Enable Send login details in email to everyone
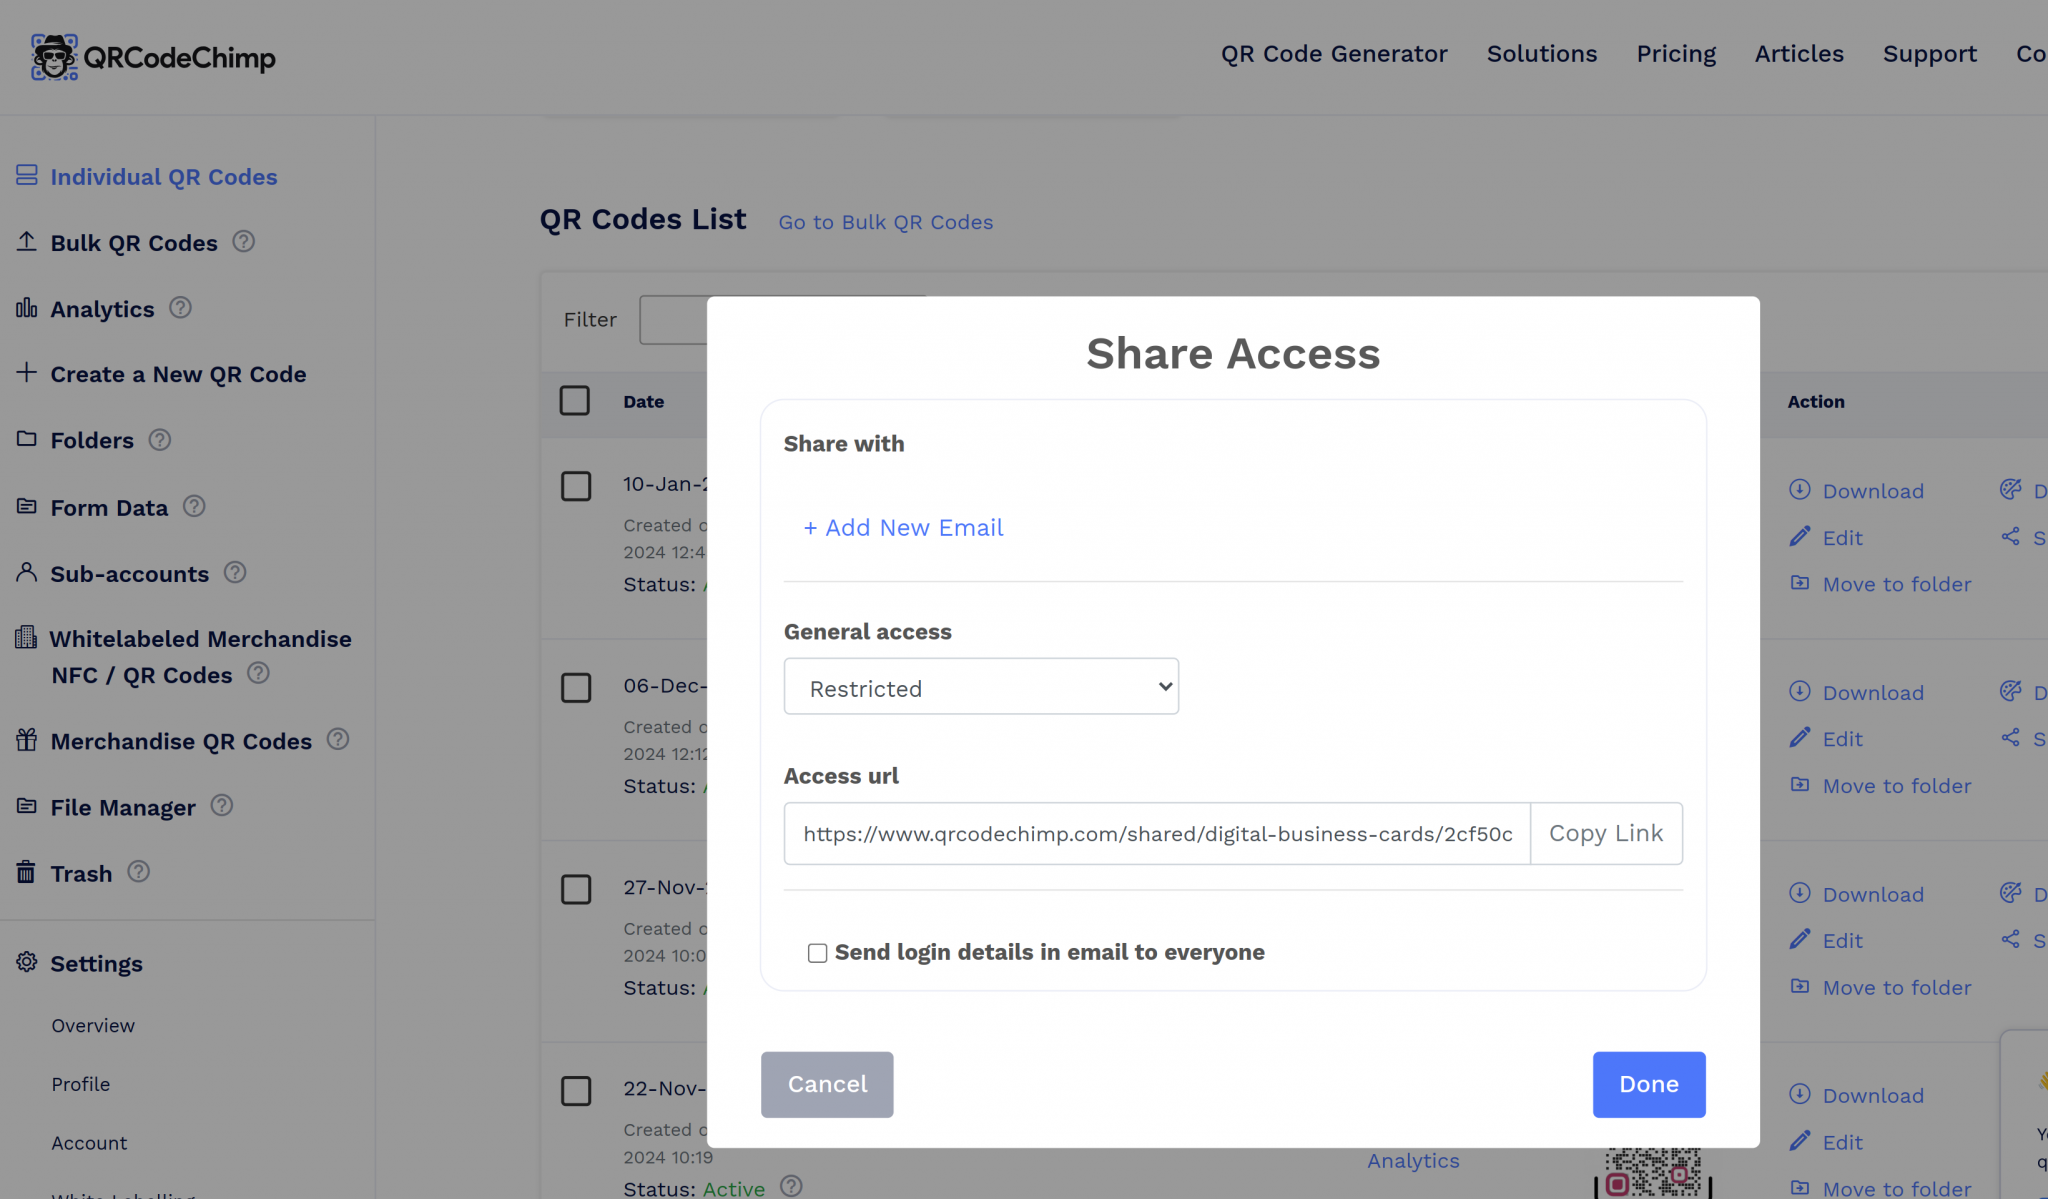Screen dimensions: 2048x1199 (817, 952)
